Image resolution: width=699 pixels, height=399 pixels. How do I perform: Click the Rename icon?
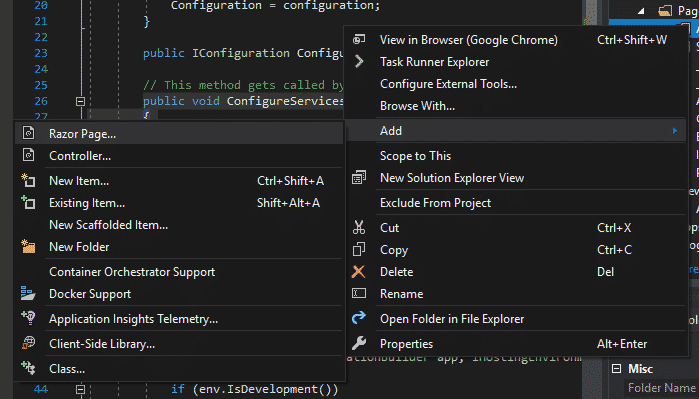pos(359,293)
